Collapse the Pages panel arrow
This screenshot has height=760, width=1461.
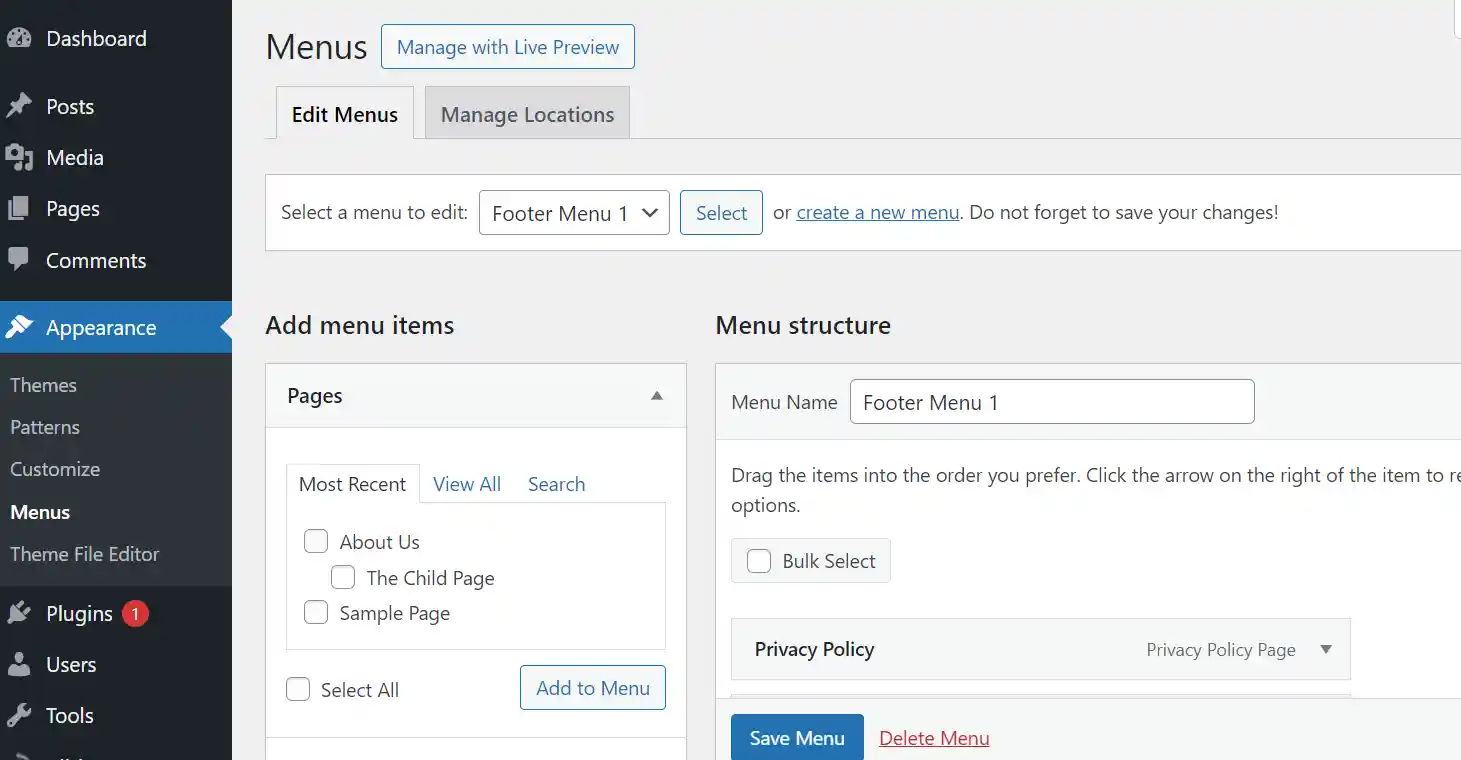(x=657, y=396)
